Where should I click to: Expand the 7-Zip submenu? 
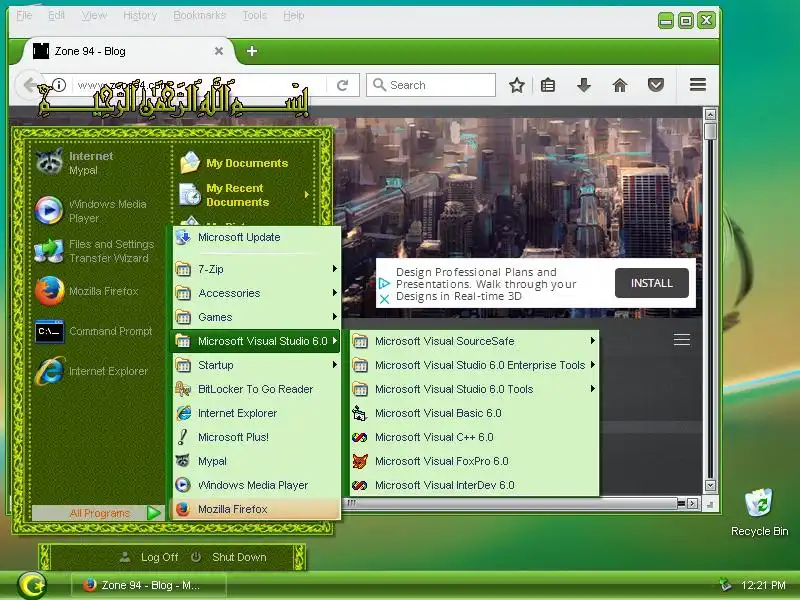256,269
